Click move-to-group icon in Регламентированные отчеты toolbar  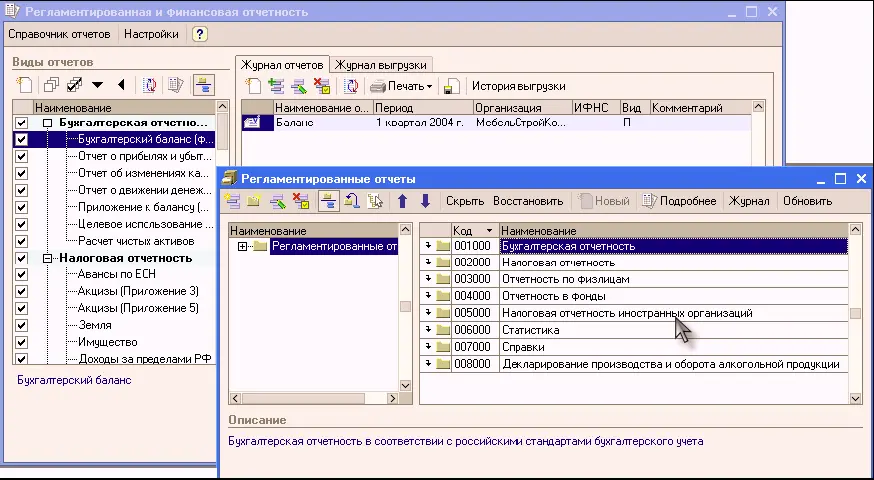pos(352,201)
